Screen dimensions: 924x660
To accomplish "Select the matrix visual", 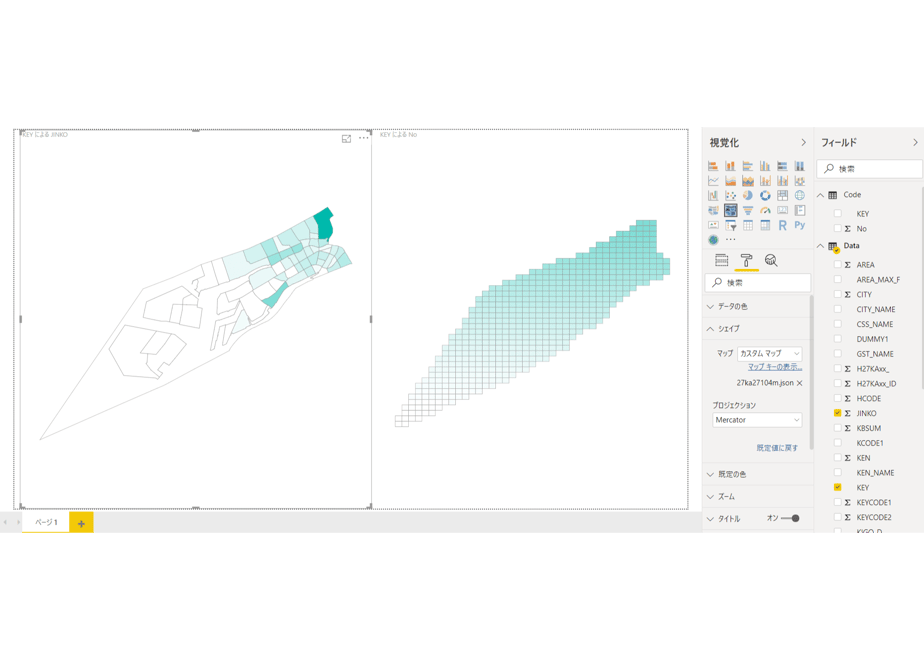I will pyautogui.click(x=765, y=225).
